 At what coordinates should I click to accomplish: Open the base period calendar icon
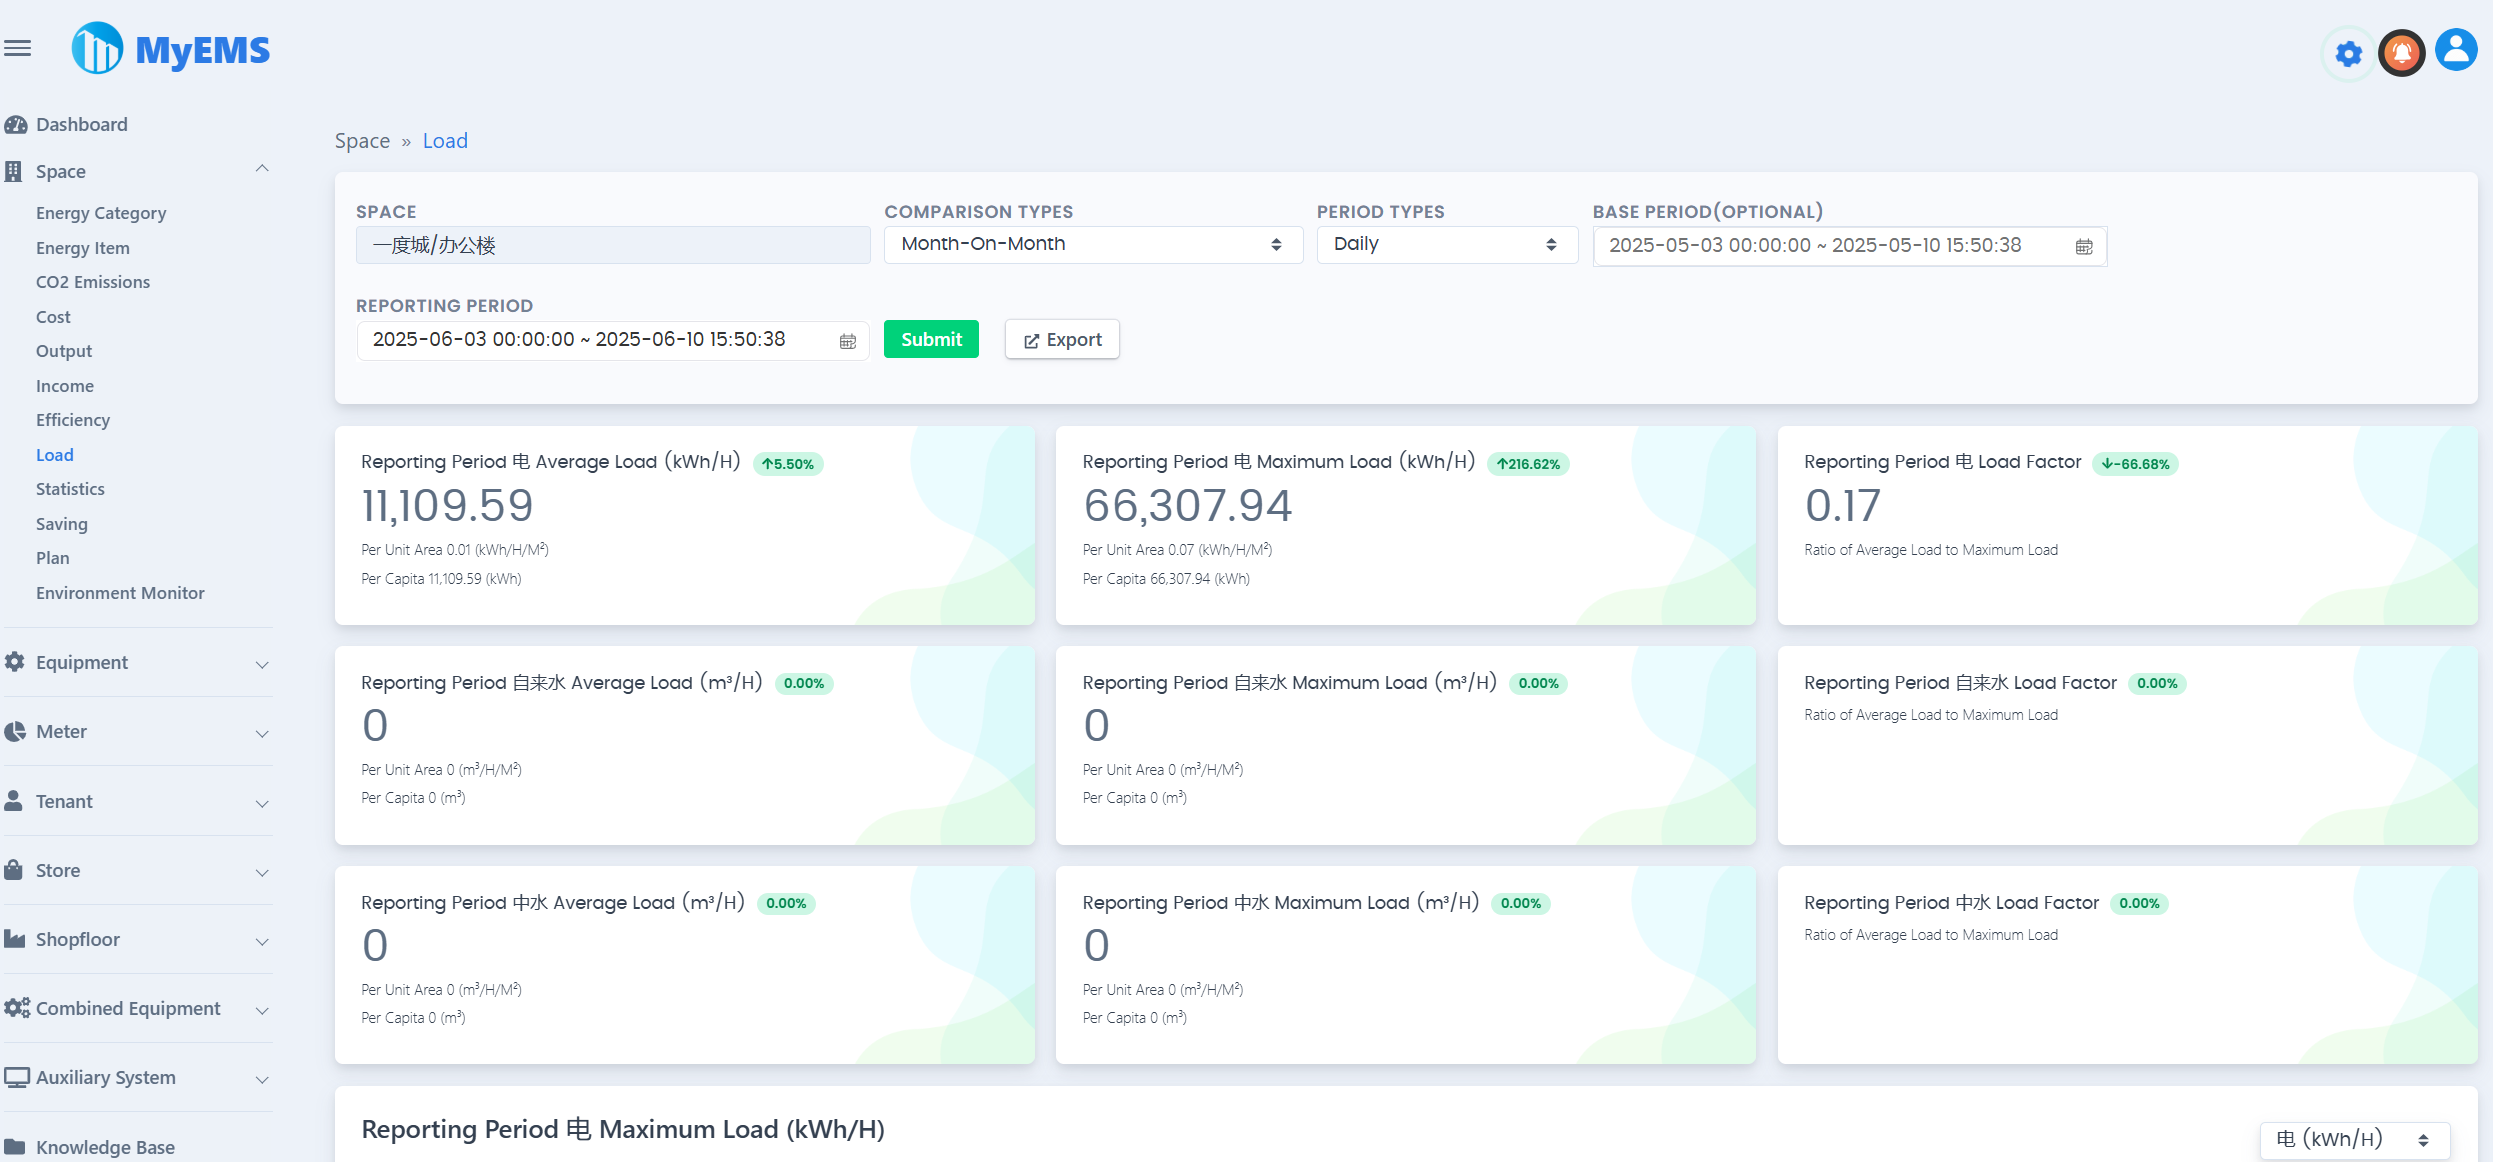coord(2083,246)
